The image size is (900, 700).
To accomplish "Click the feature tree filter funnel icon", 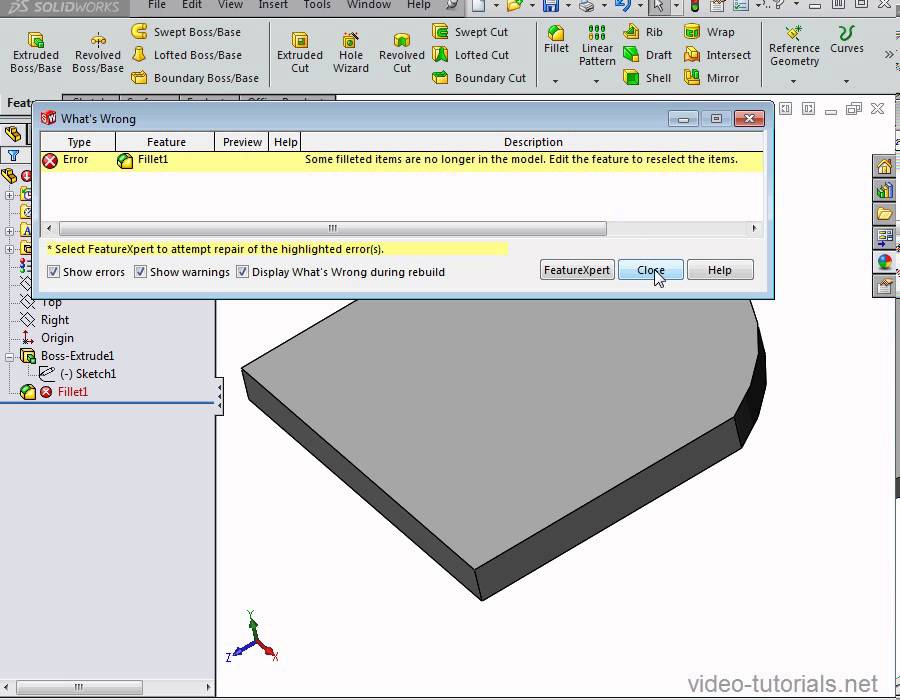I will pyautogui.click(x=13, y=155).
